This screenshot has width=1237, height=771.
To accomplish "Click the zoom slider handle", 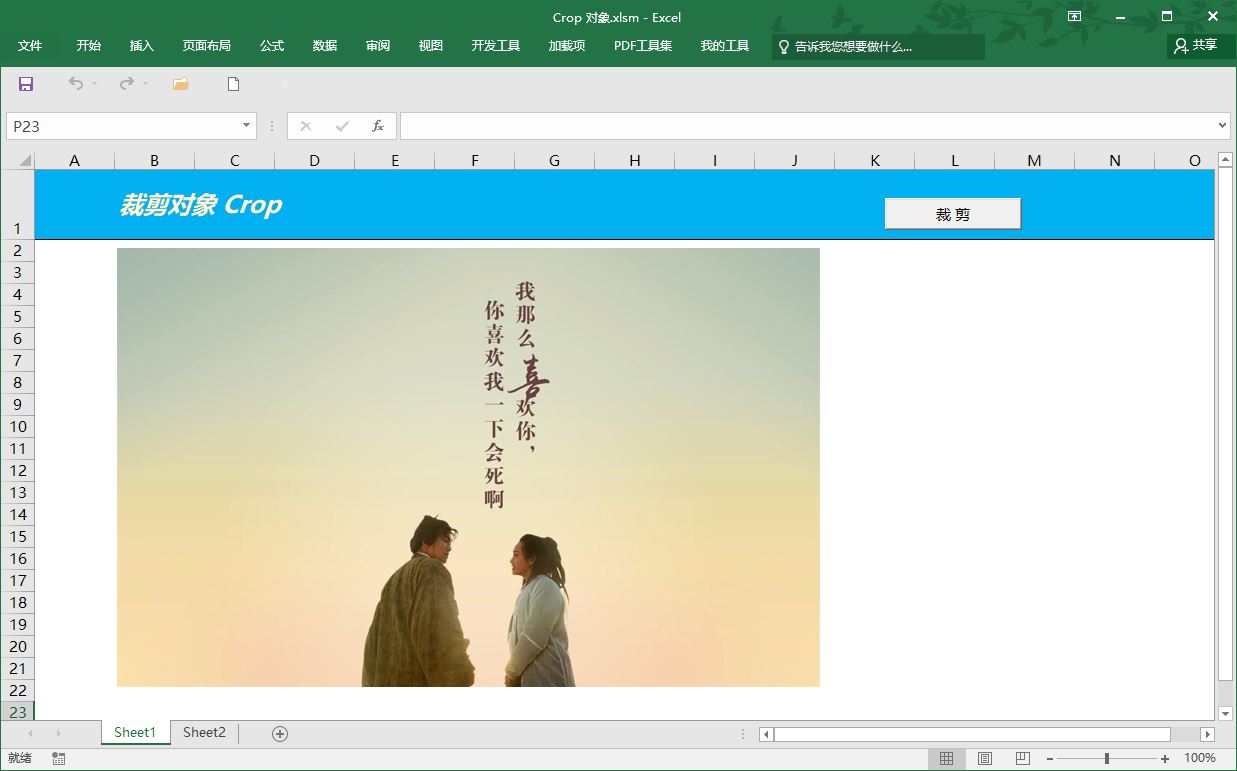I will 1107,759.
